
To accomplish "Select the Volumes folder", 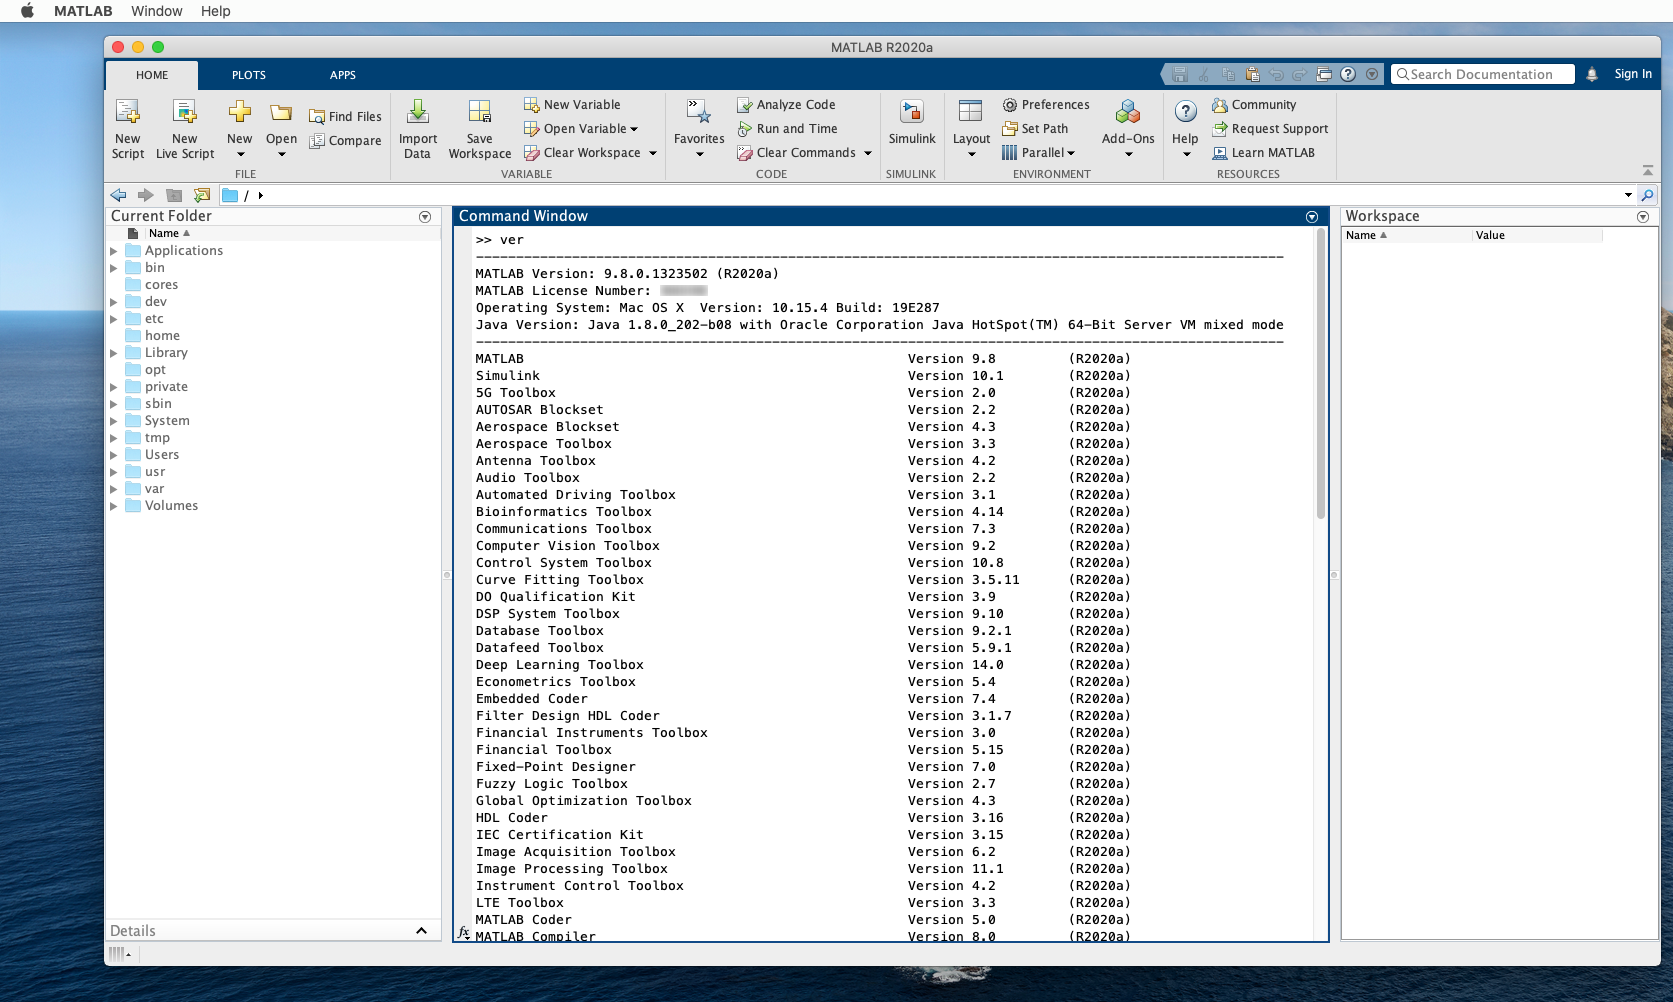I will tap(171, 506).
